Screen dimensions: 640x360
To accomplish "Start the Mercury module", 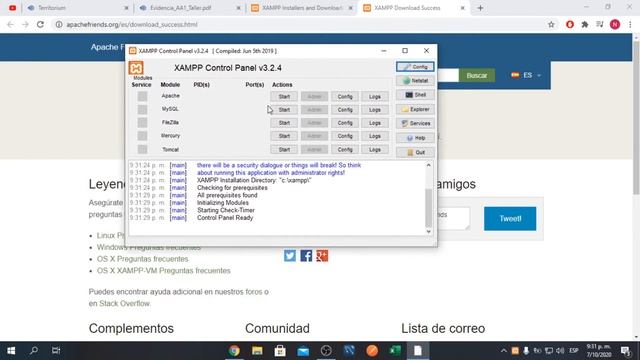I will [284, 136].
